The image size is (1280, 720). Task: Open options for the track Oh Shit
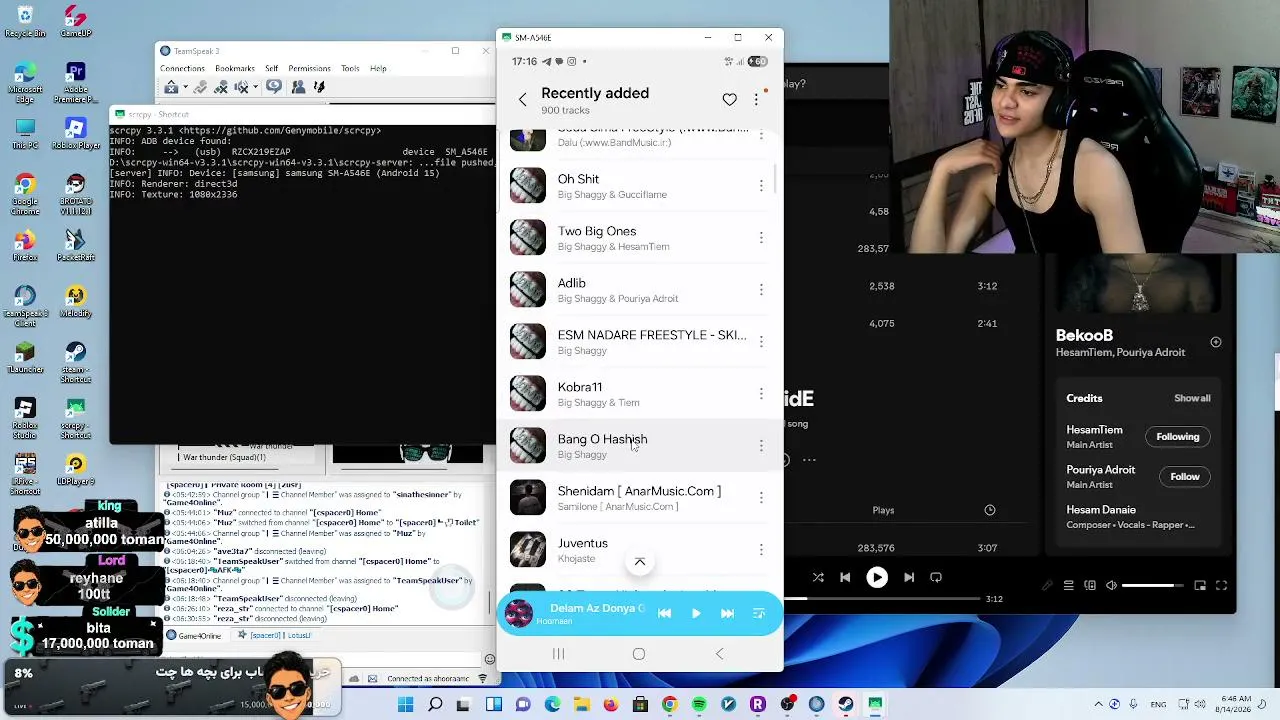click(761, 186)
